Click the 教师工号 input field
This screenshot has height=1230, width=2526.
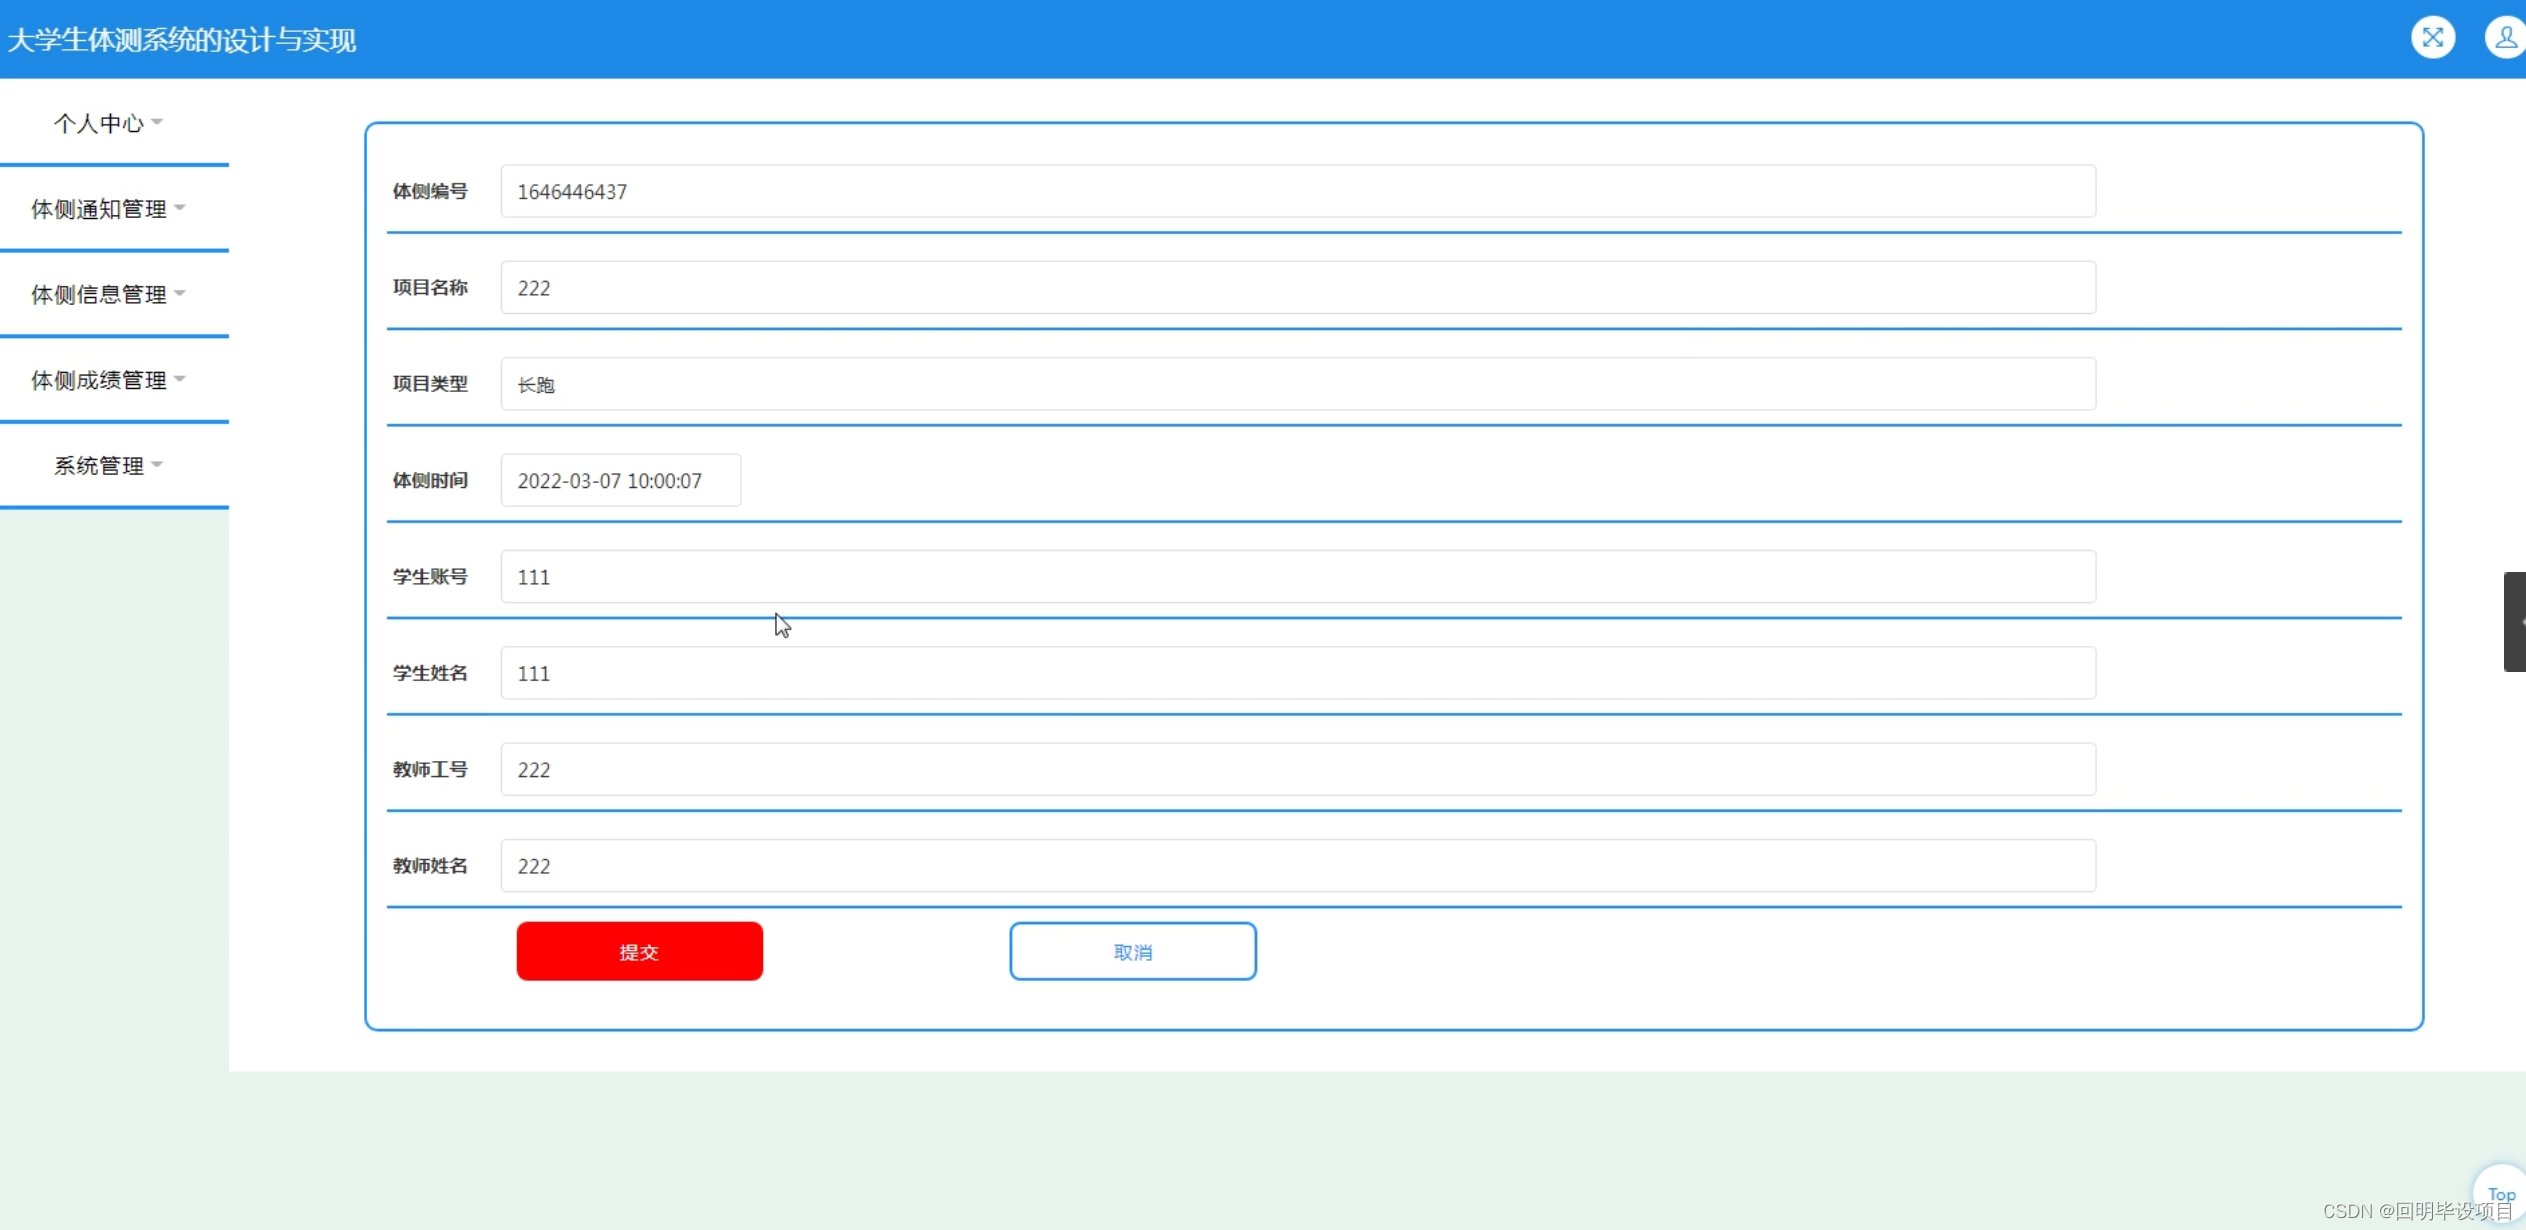1297,769
